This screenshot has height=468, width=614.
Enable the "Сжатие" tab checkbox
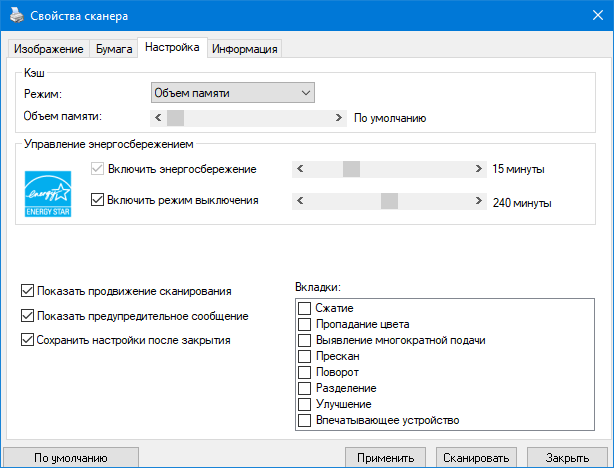tap(304, 309)
